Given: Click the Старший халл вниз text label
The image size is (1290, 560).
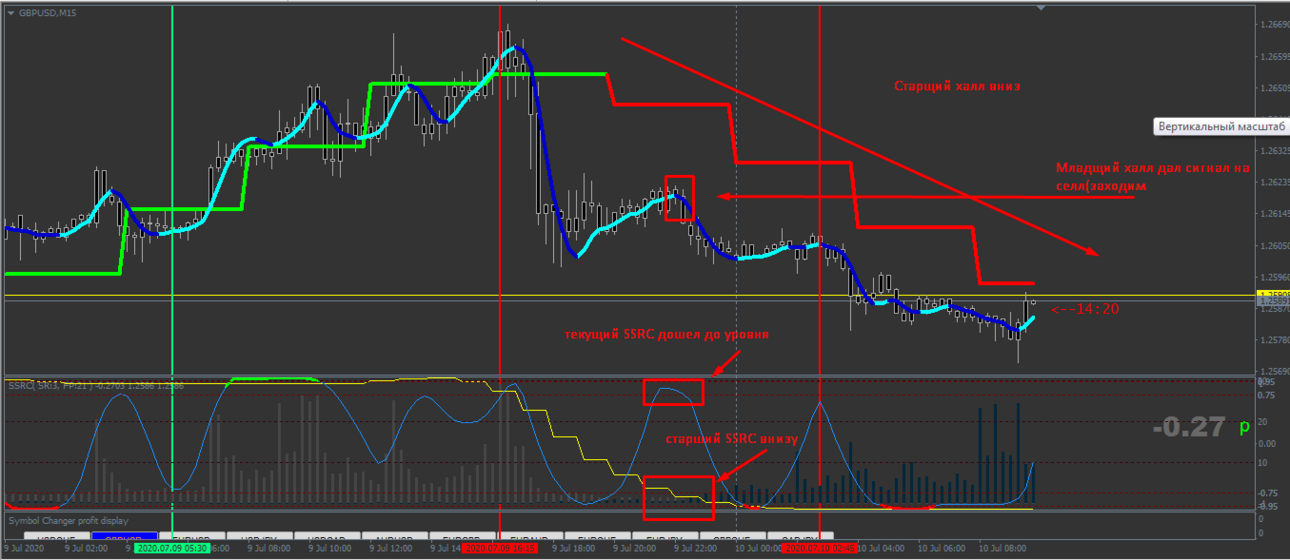Looking at the screenshot, I should (x=956, y=87).
